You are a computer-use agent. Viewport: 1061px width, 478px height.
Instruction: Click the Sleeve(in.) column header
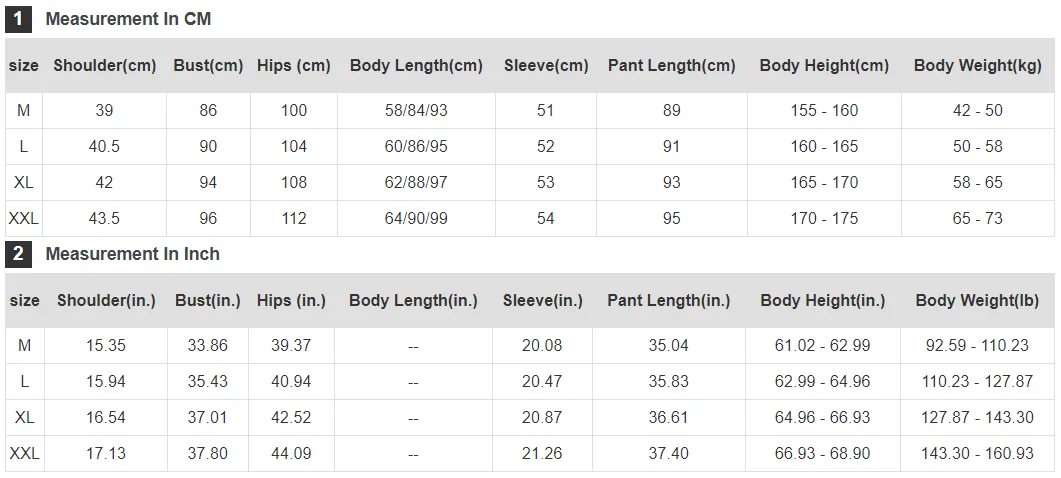coord(543,301)
